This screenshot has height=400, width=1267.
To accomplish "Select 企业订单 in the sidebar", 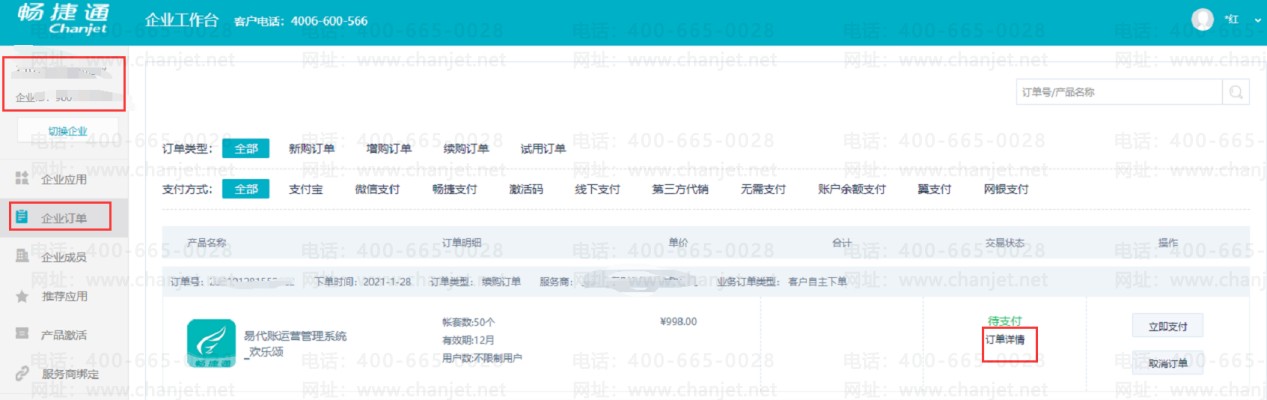I will point(64,217).
